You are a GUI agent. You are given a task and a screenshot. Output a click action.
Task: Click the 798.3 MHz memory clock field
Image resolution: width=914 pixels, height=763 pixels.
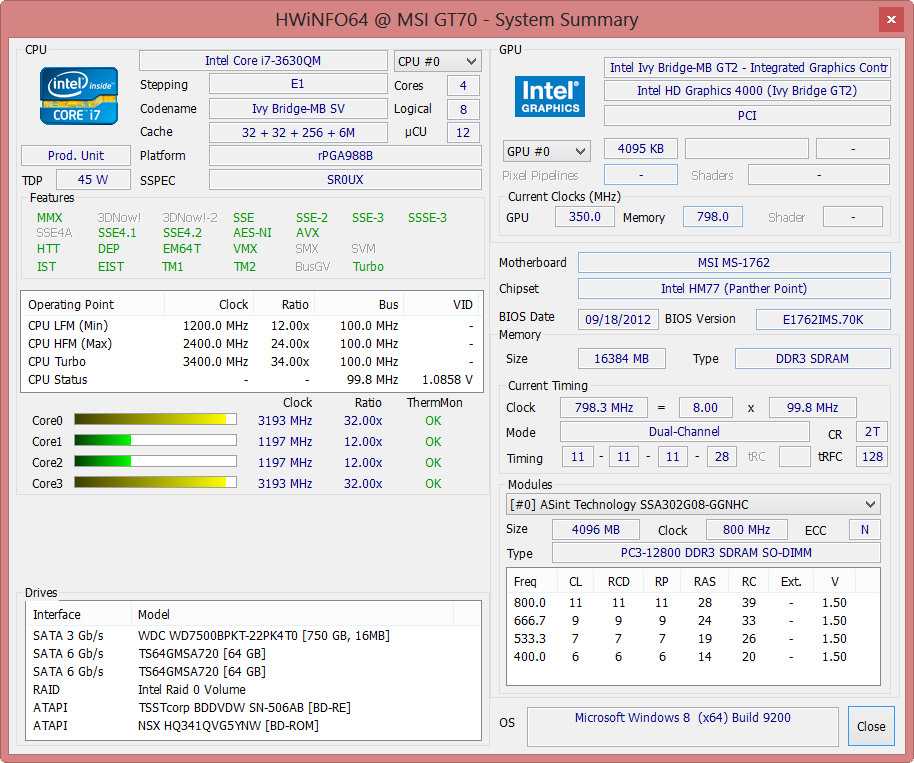[x=603, y=407]
